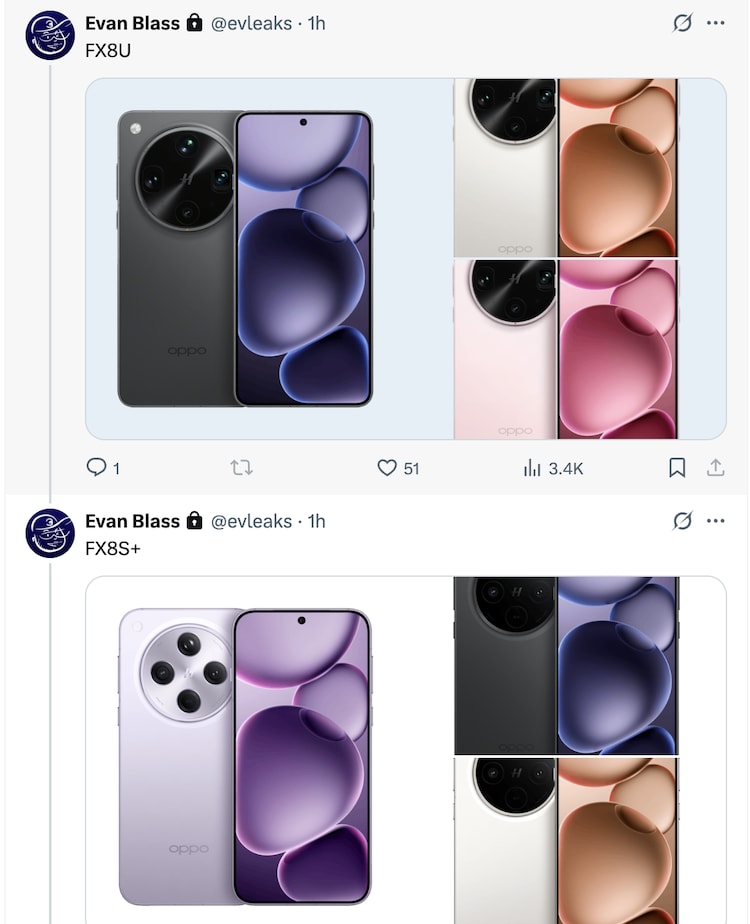
Task: Like the FX8U tweet
Action: click(x=387, y=467)
